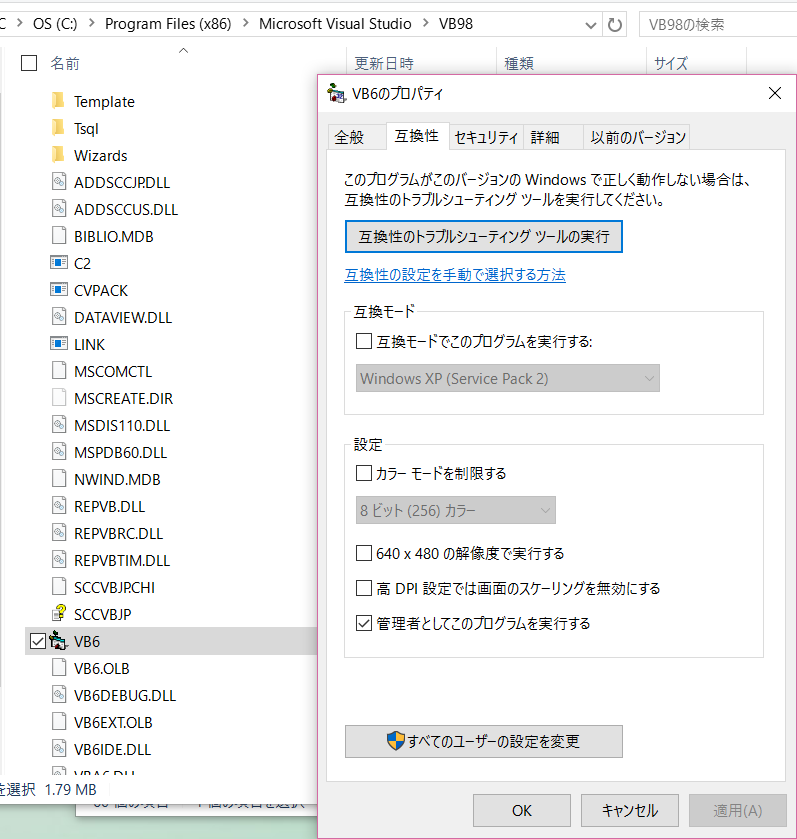This screenshot has height=839, width=797.
Task: Click the CVPACK application icon
Action: (x=59, y=290)
